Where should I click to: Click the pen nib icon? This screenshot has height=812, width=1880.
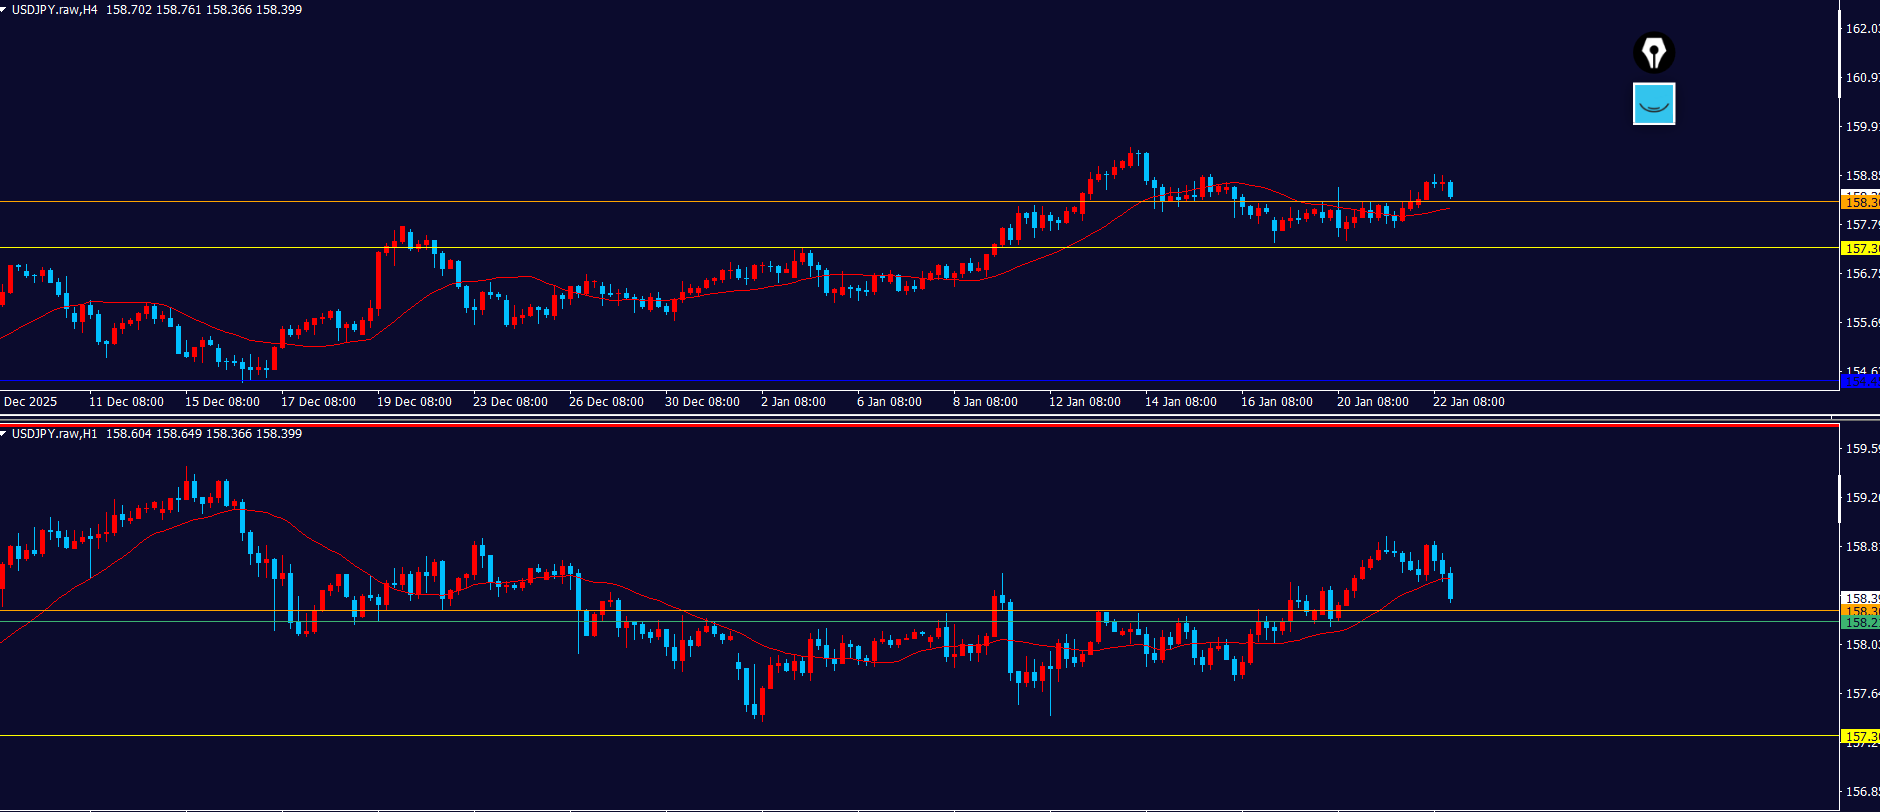click(1654, 53)
